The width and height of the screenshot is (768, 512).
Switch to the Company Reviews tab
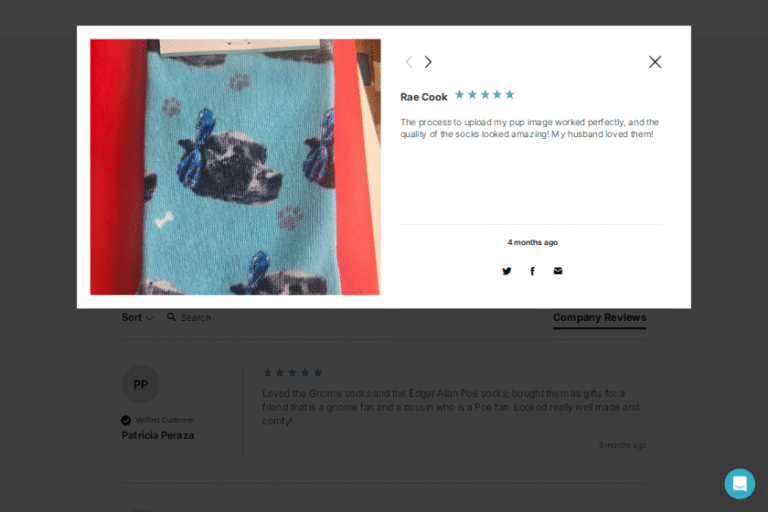[x=600, y=317]
